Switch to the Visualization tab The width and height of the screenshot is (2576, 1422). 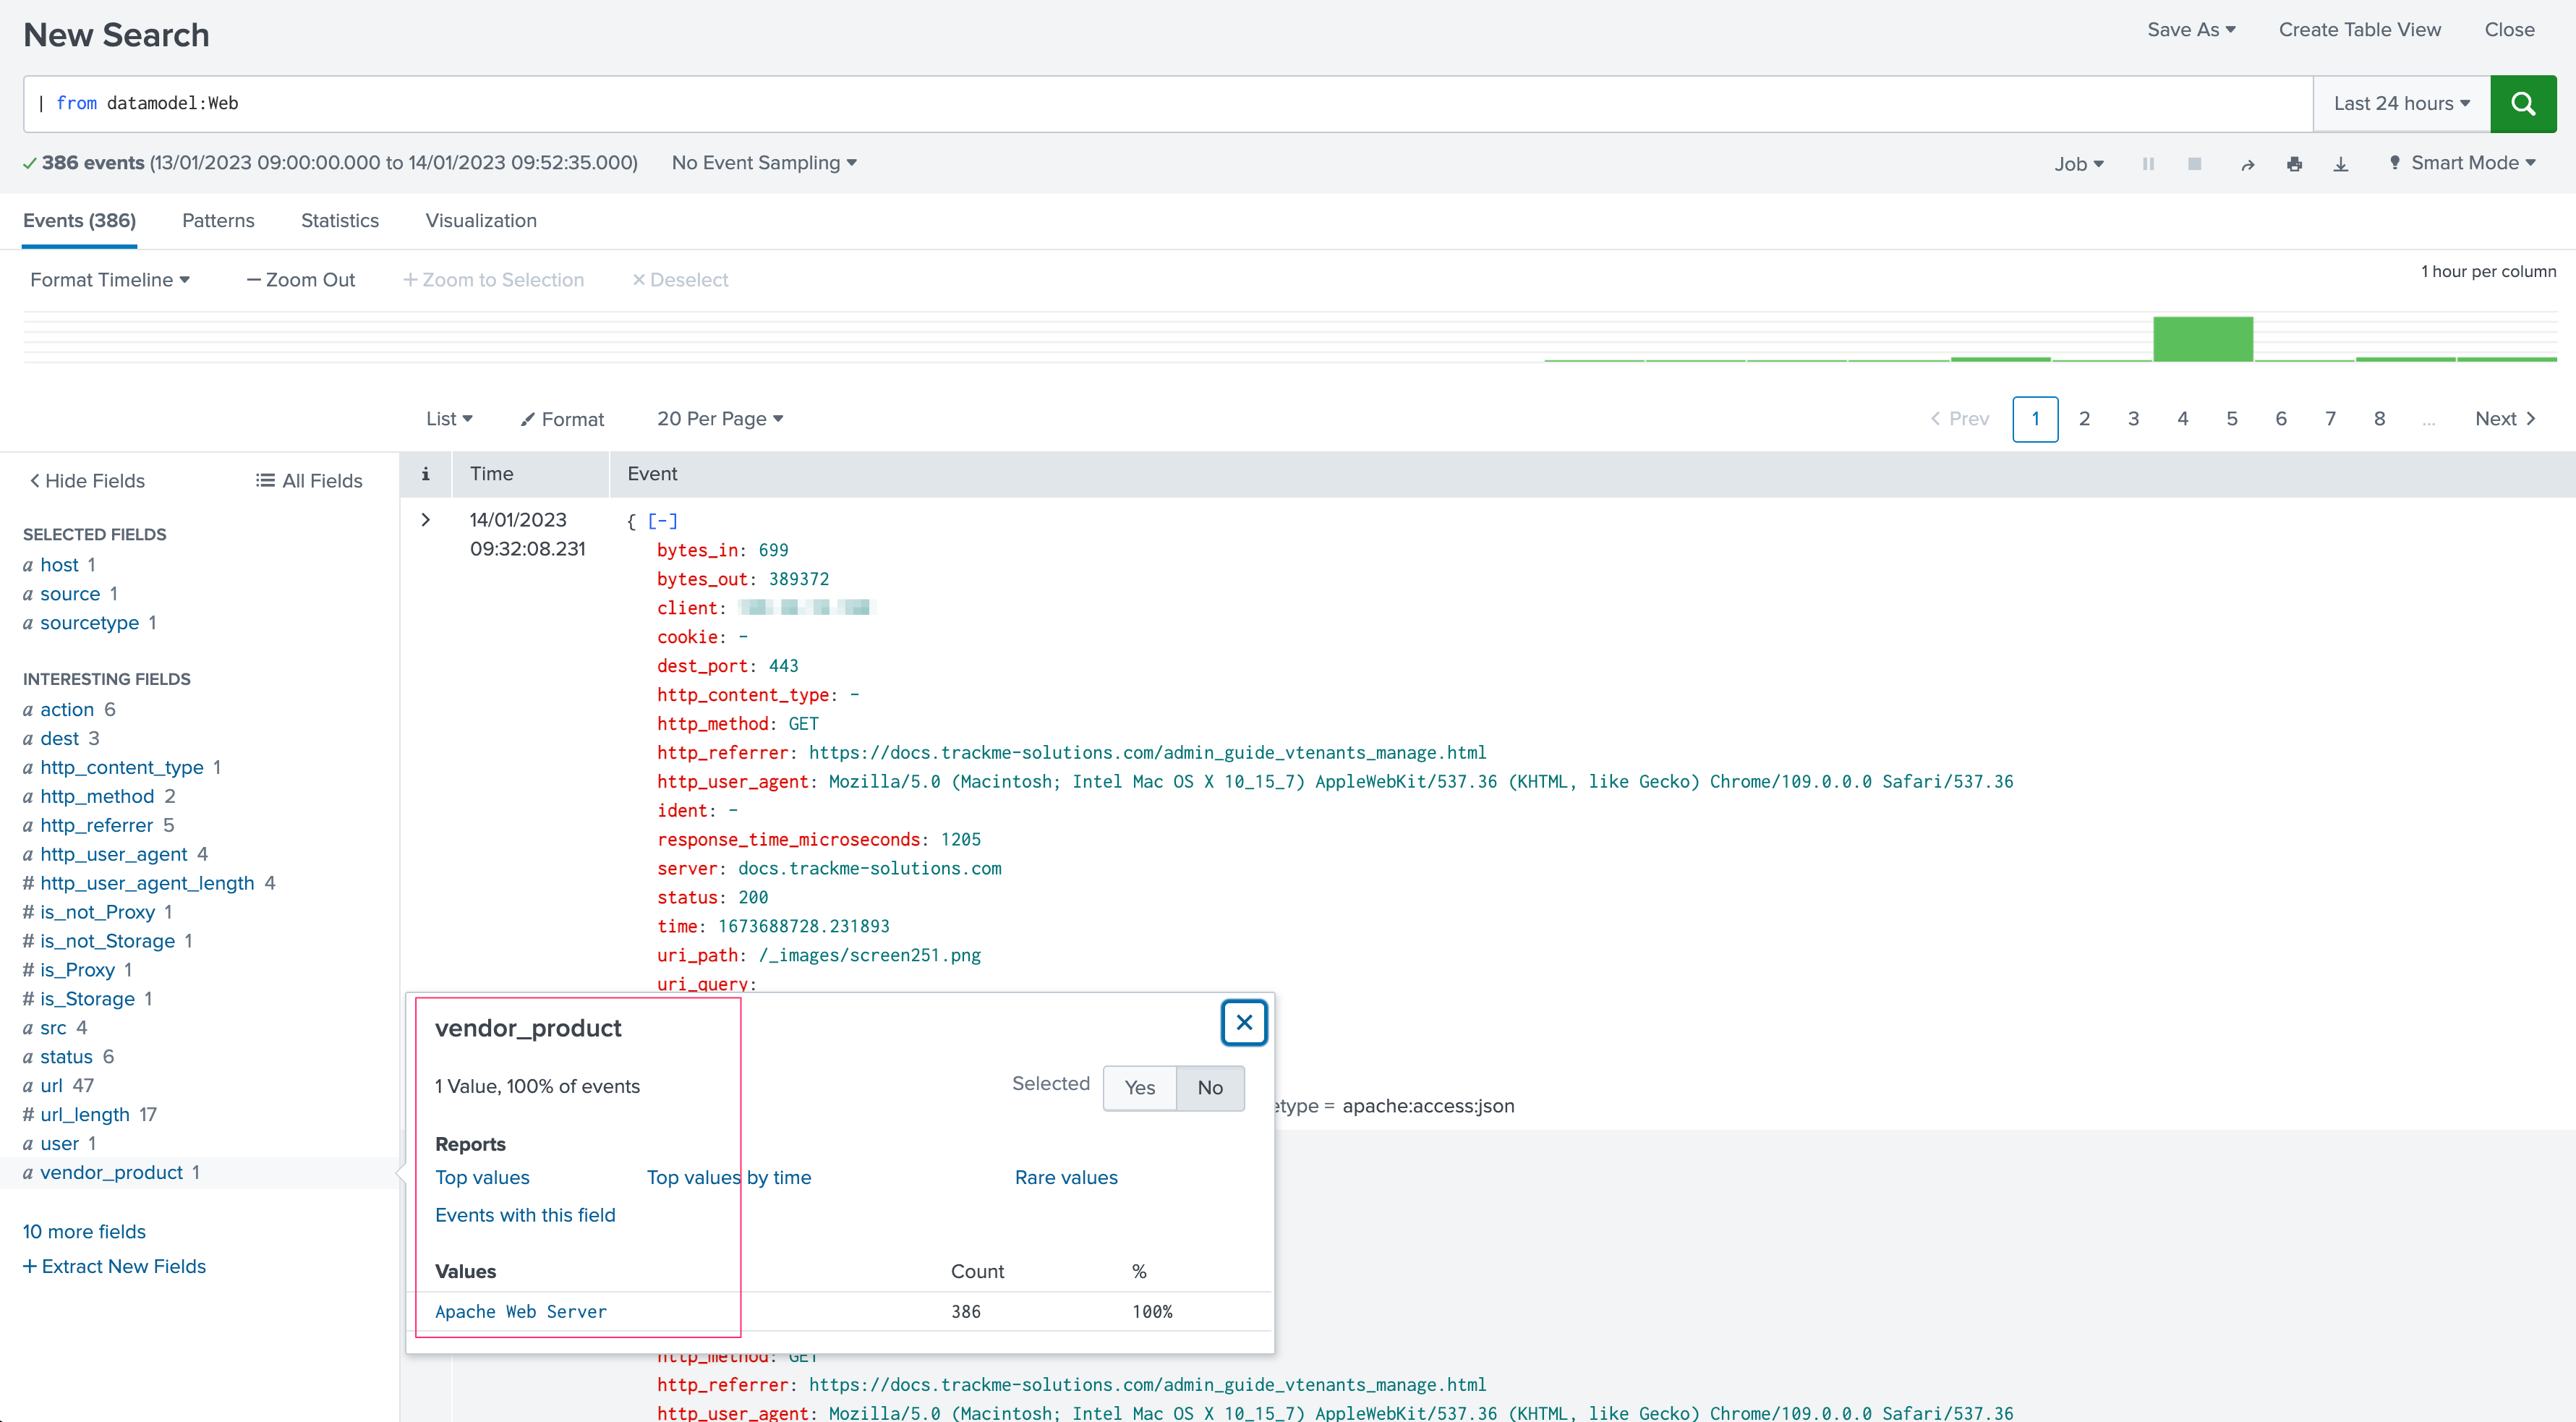(x=481, y=221)
